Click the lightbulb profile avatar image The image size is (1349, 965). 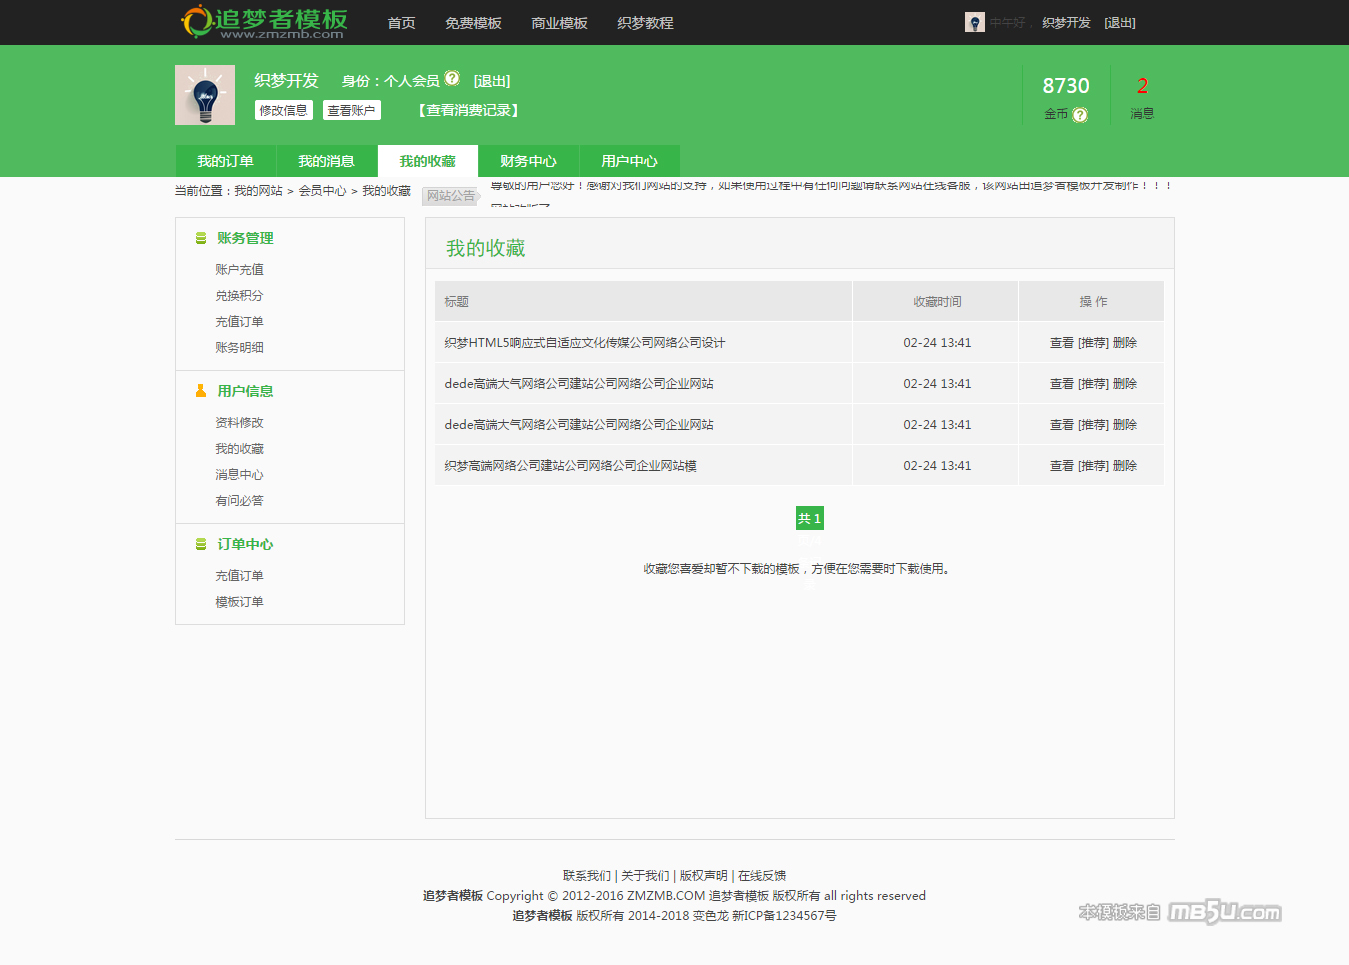(x=205, y=95)
